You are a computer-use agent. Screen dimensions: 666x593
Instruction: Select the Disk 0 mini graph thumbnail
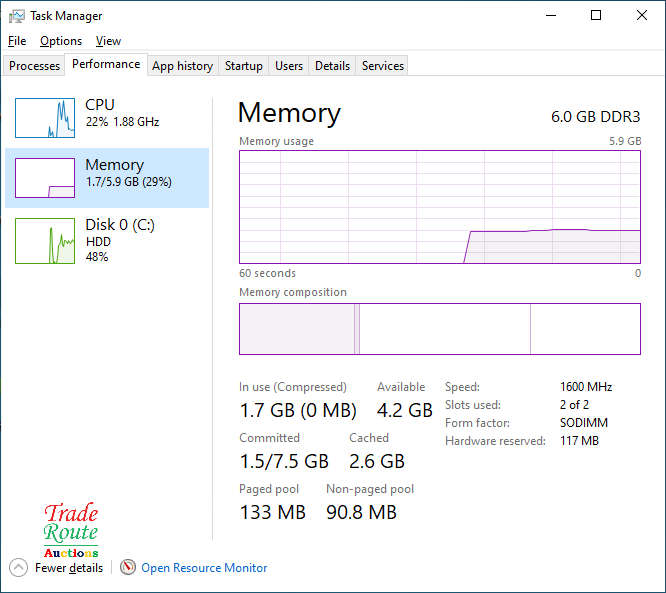click(45, 241)
